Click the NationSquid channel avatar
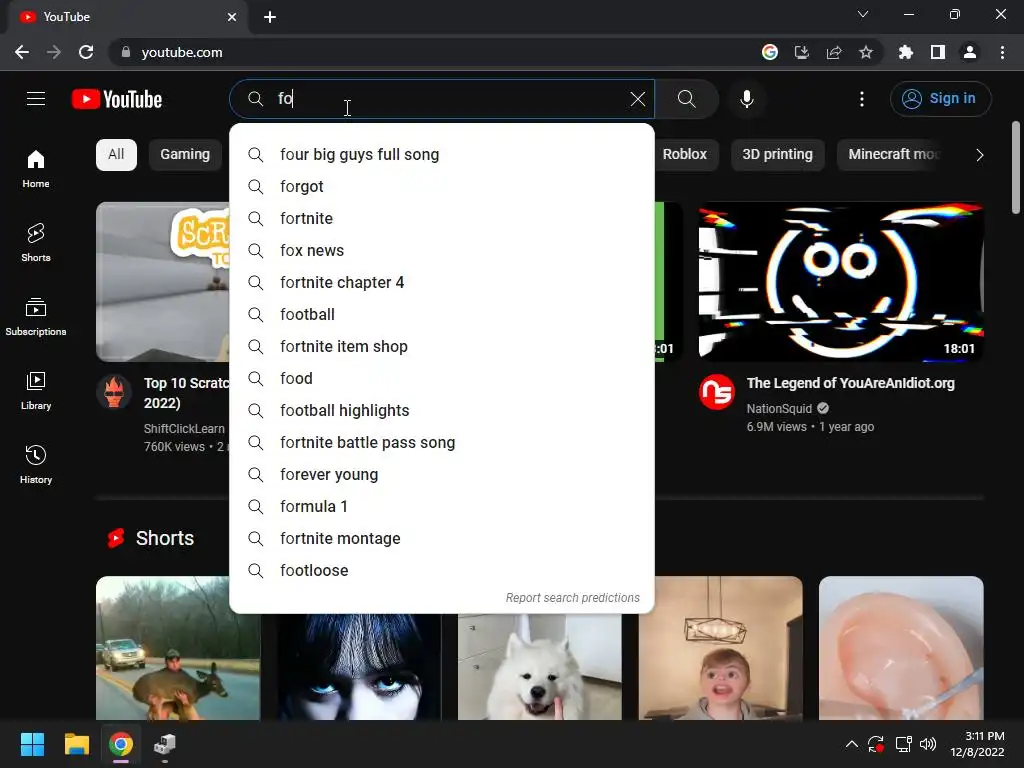Screen dimensions: 1024x768 pyautogui.click(x=716, y=392)
